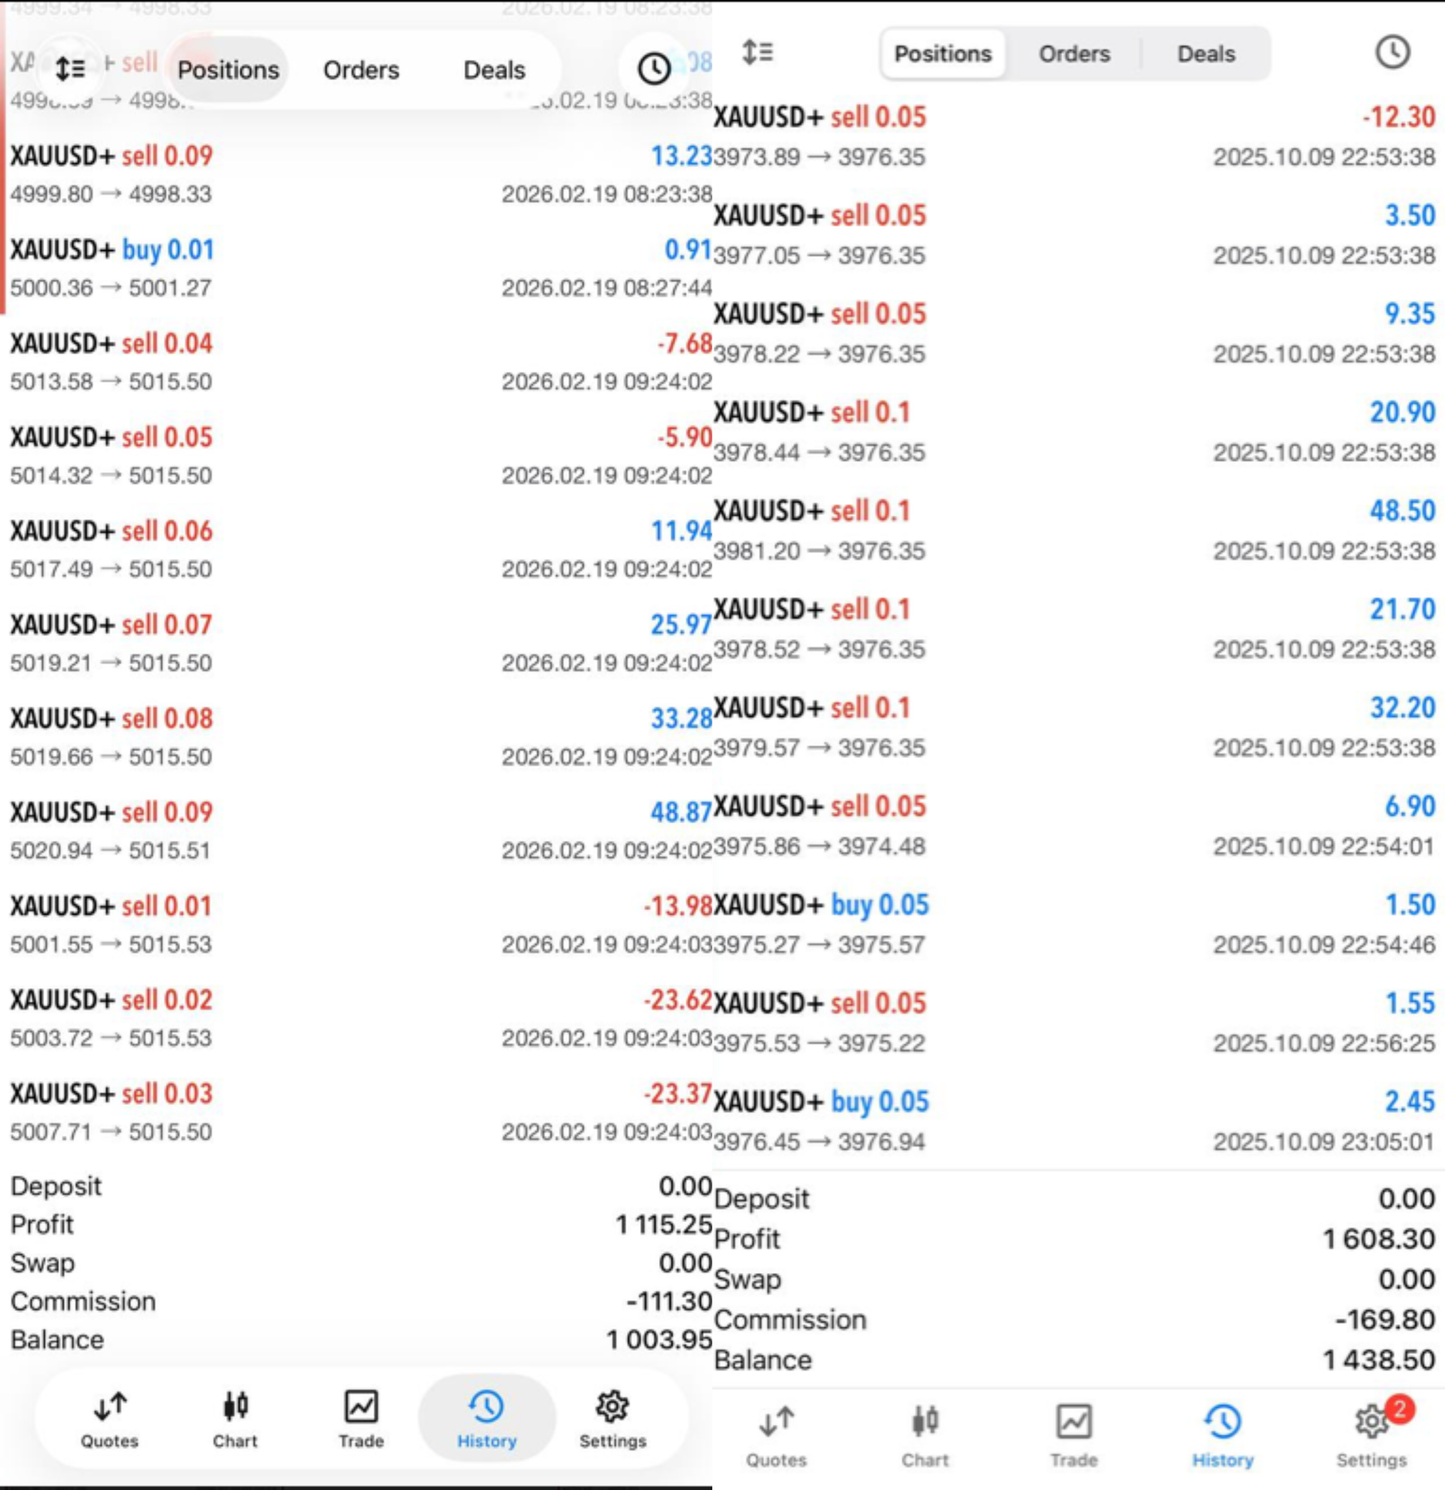
Task: Tap the Profit value 1 115.25
Action: (x=664, y=1224)
